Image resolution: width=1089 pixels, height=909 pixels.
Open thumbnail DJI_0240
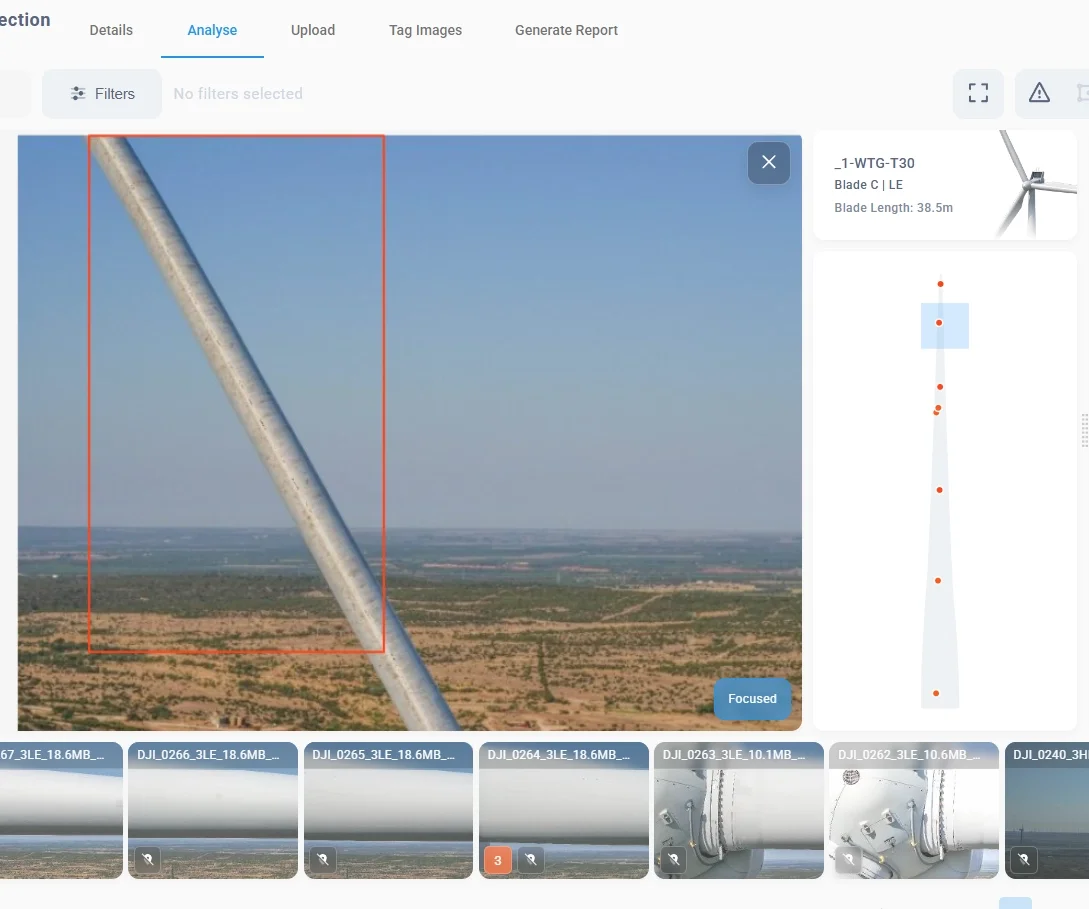tap(1047, 810)
